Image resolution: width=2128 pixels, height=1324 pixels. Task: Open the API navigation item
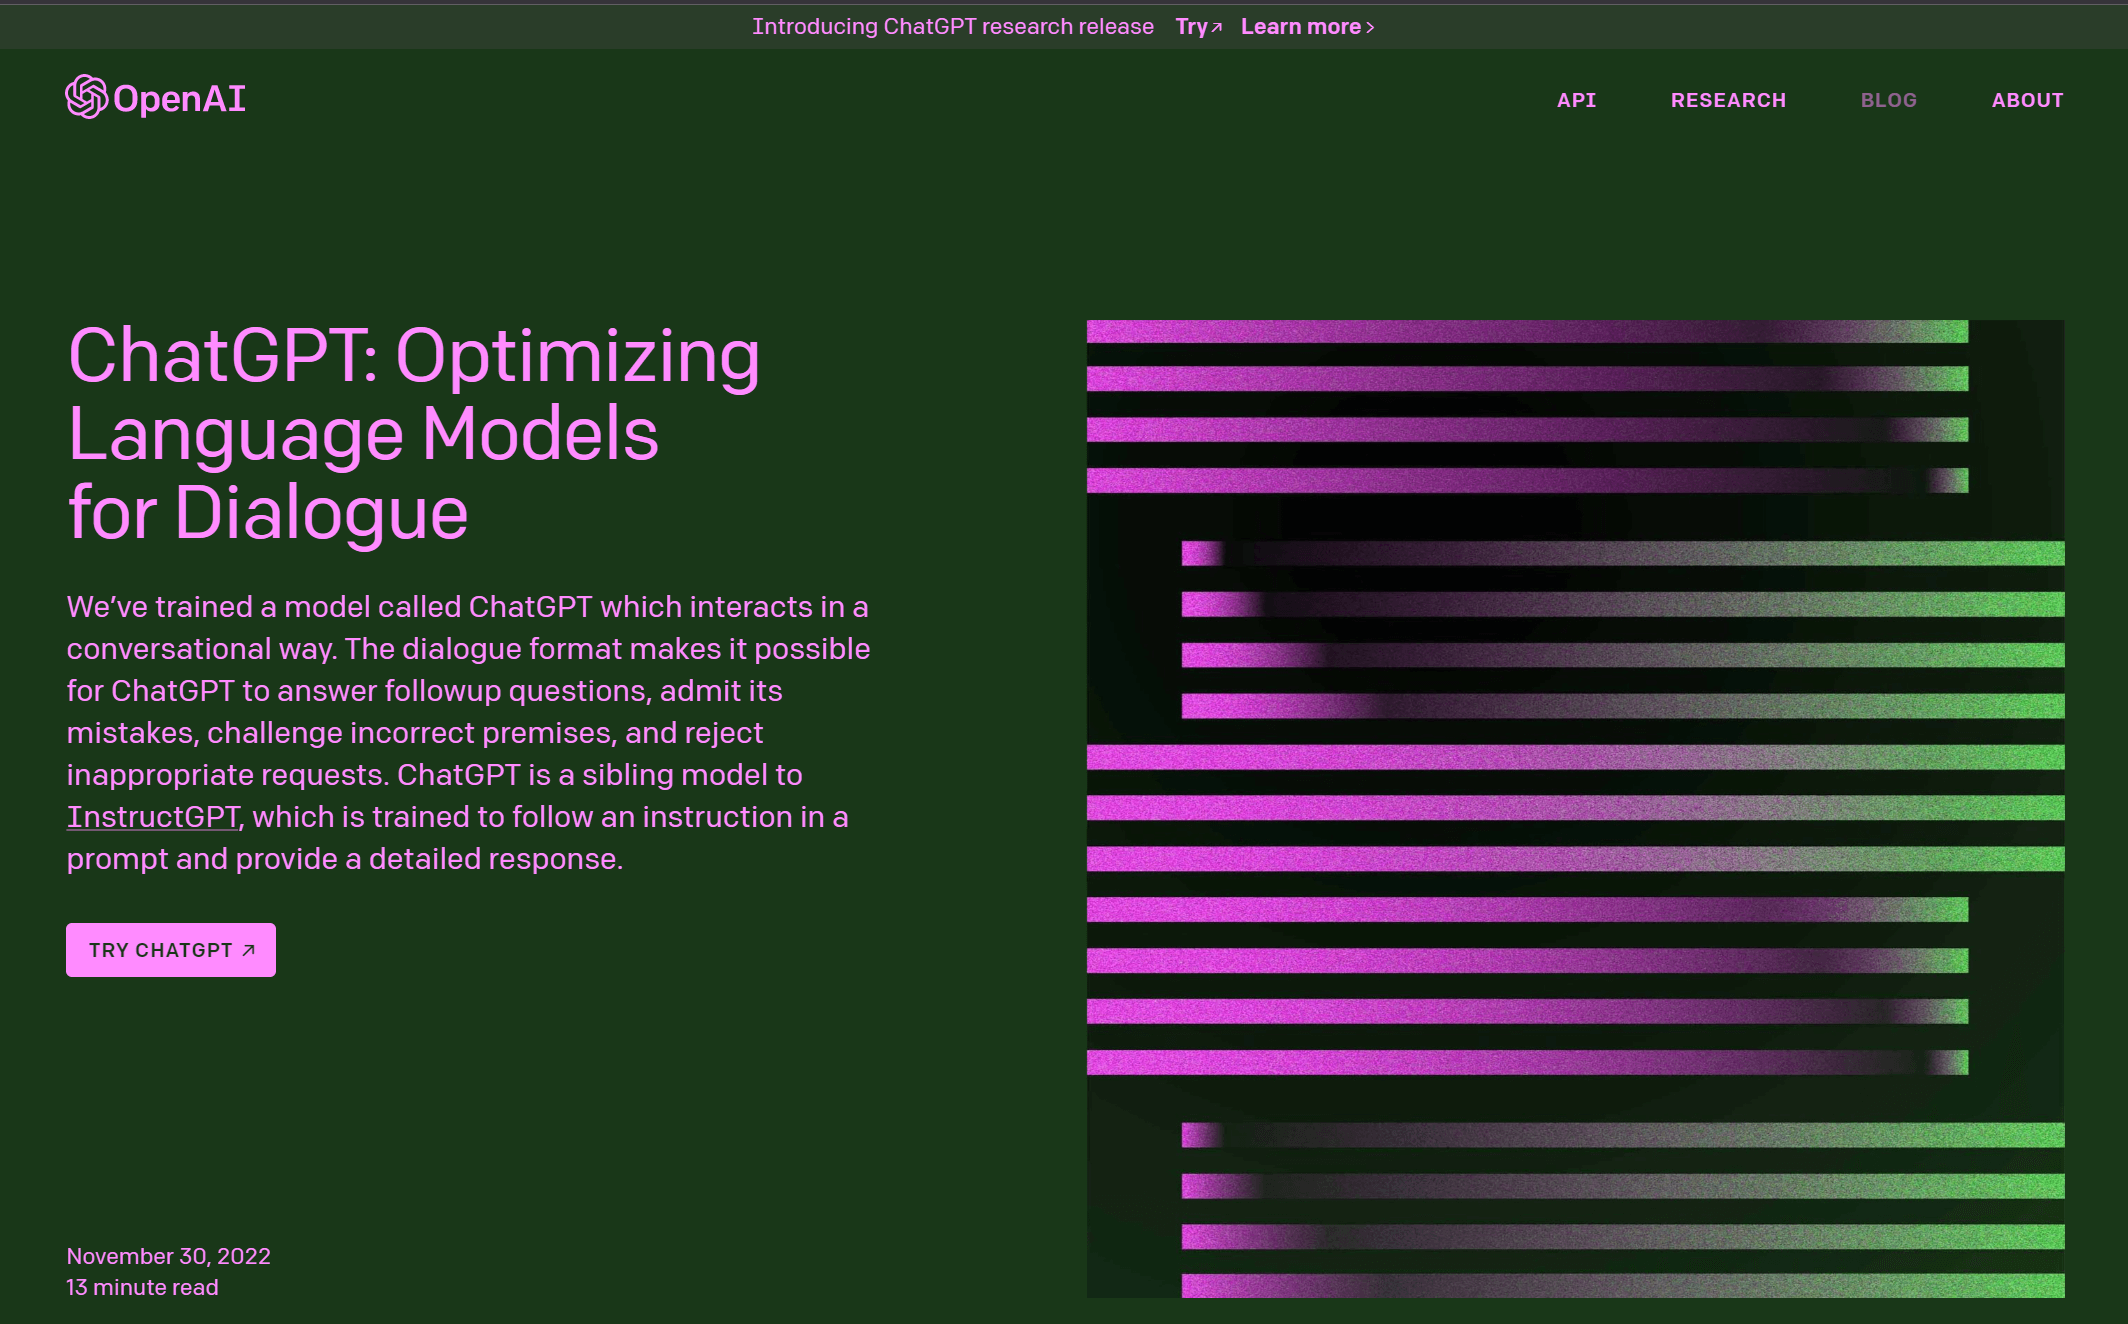[x=1576, y=100]
